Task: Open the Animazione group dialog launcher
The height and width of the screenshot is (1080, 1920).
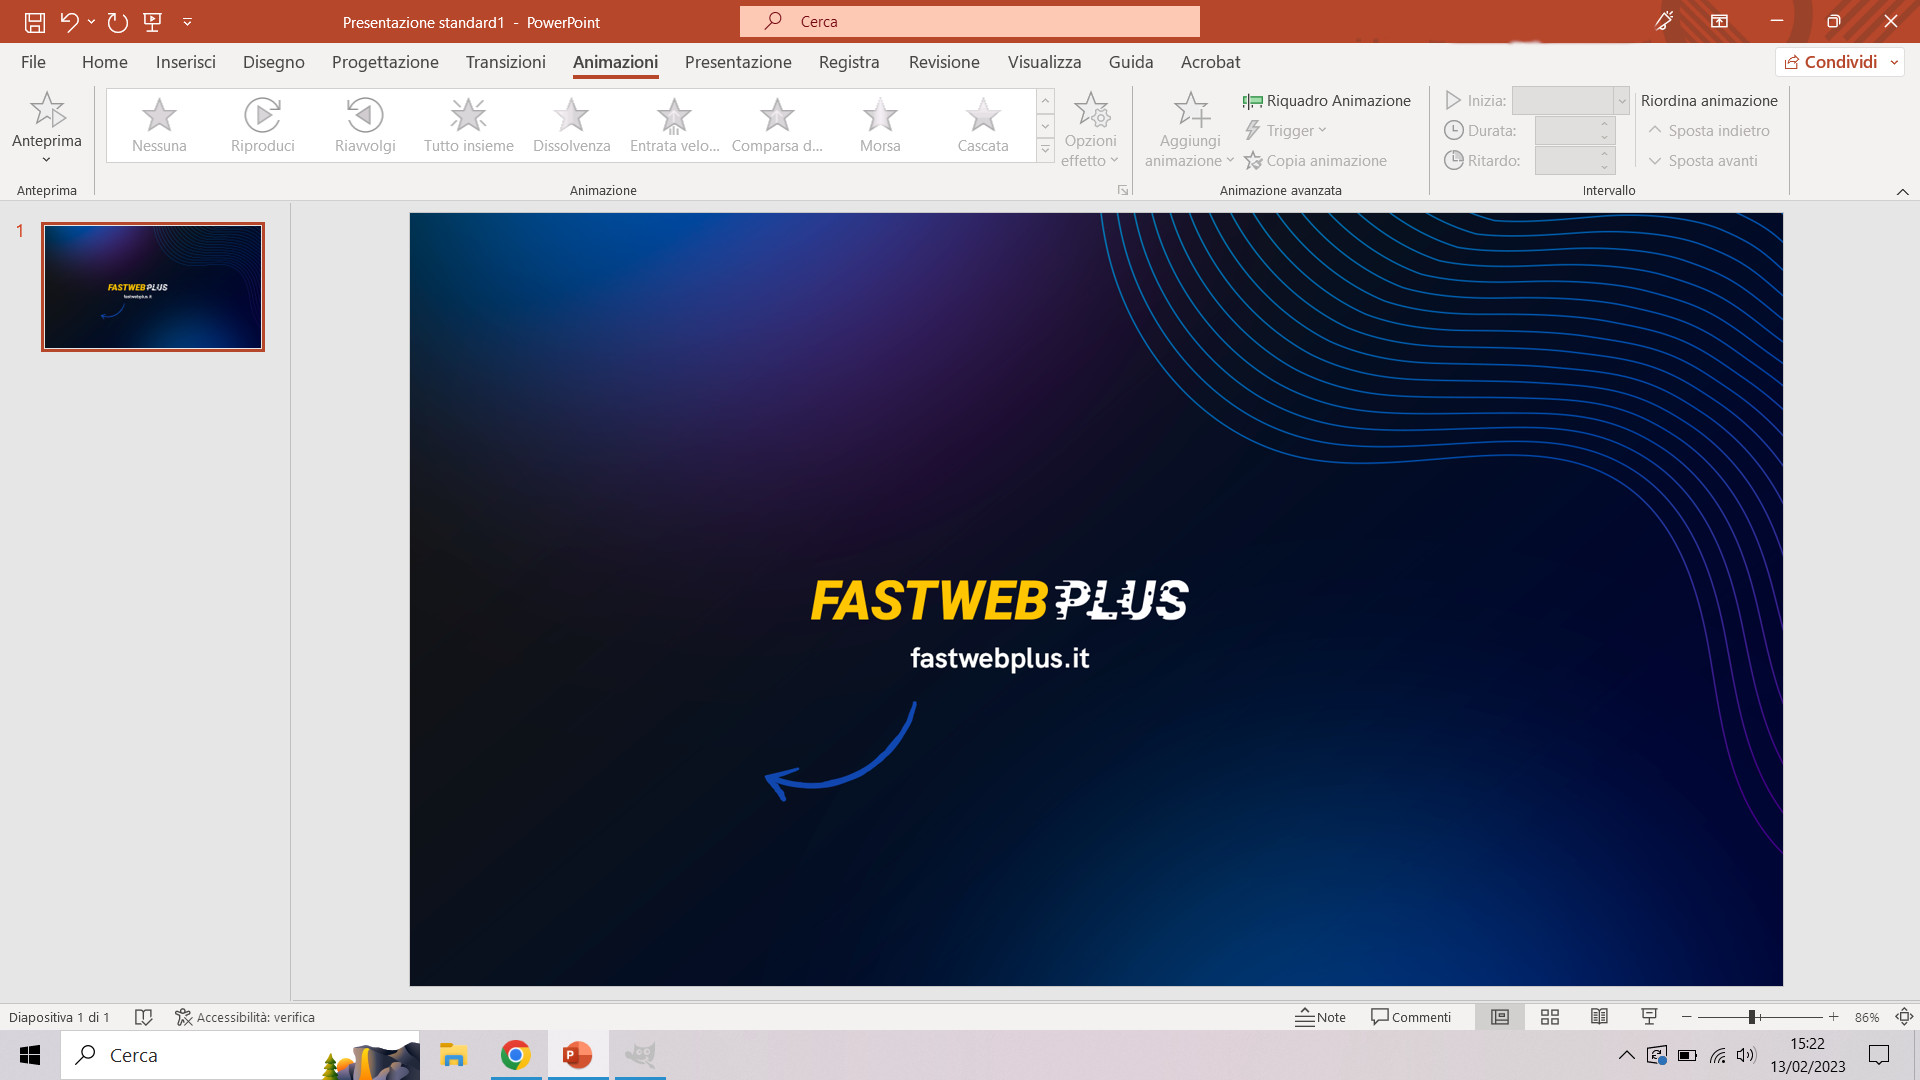Action: (1122, 189)
